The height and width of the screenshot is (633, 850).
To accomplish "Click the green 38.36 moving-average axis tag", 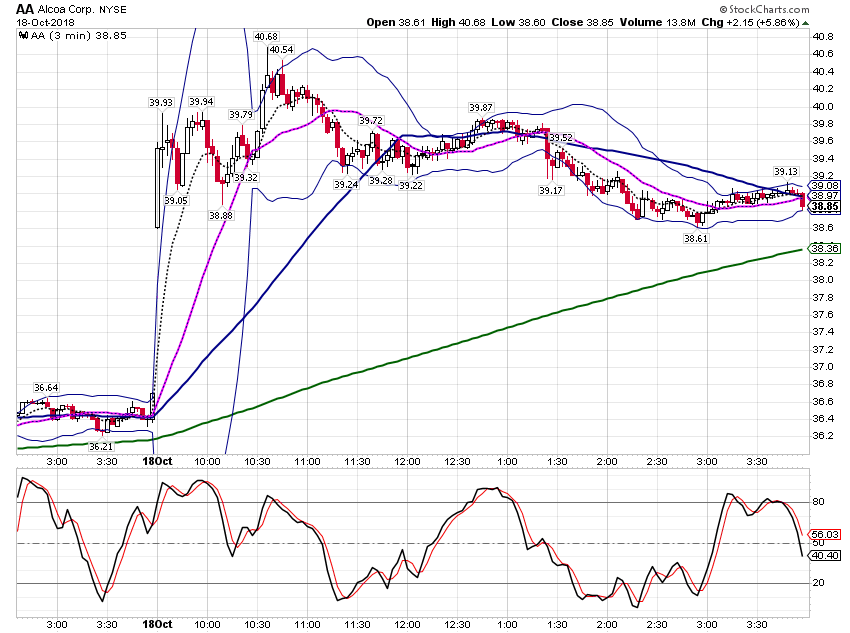I will [824, 249].
